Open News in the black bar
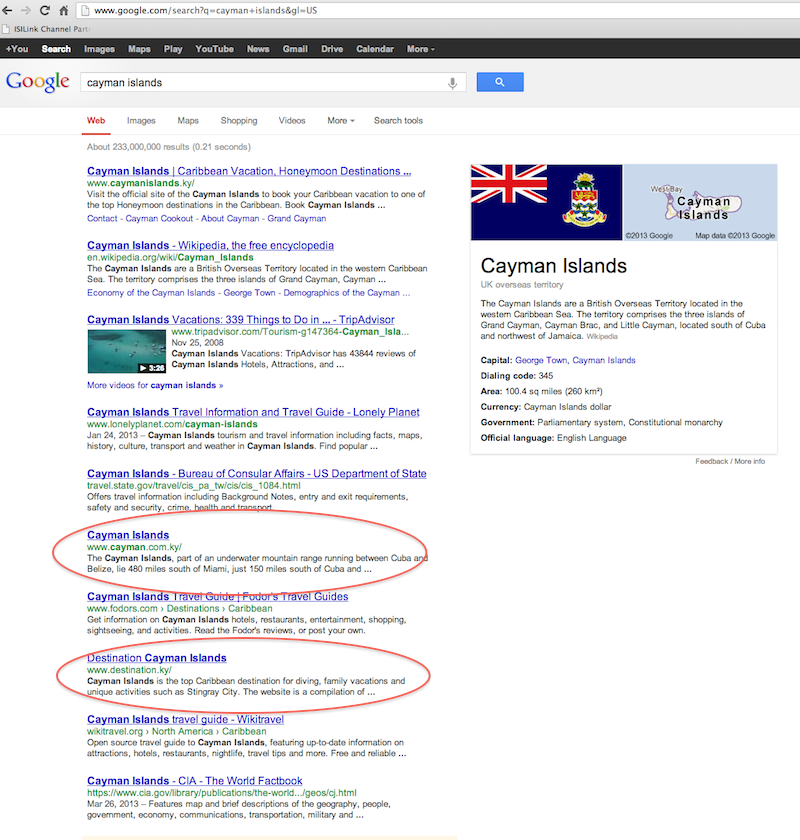Screen dimensions: 800x840 point(258,49)
